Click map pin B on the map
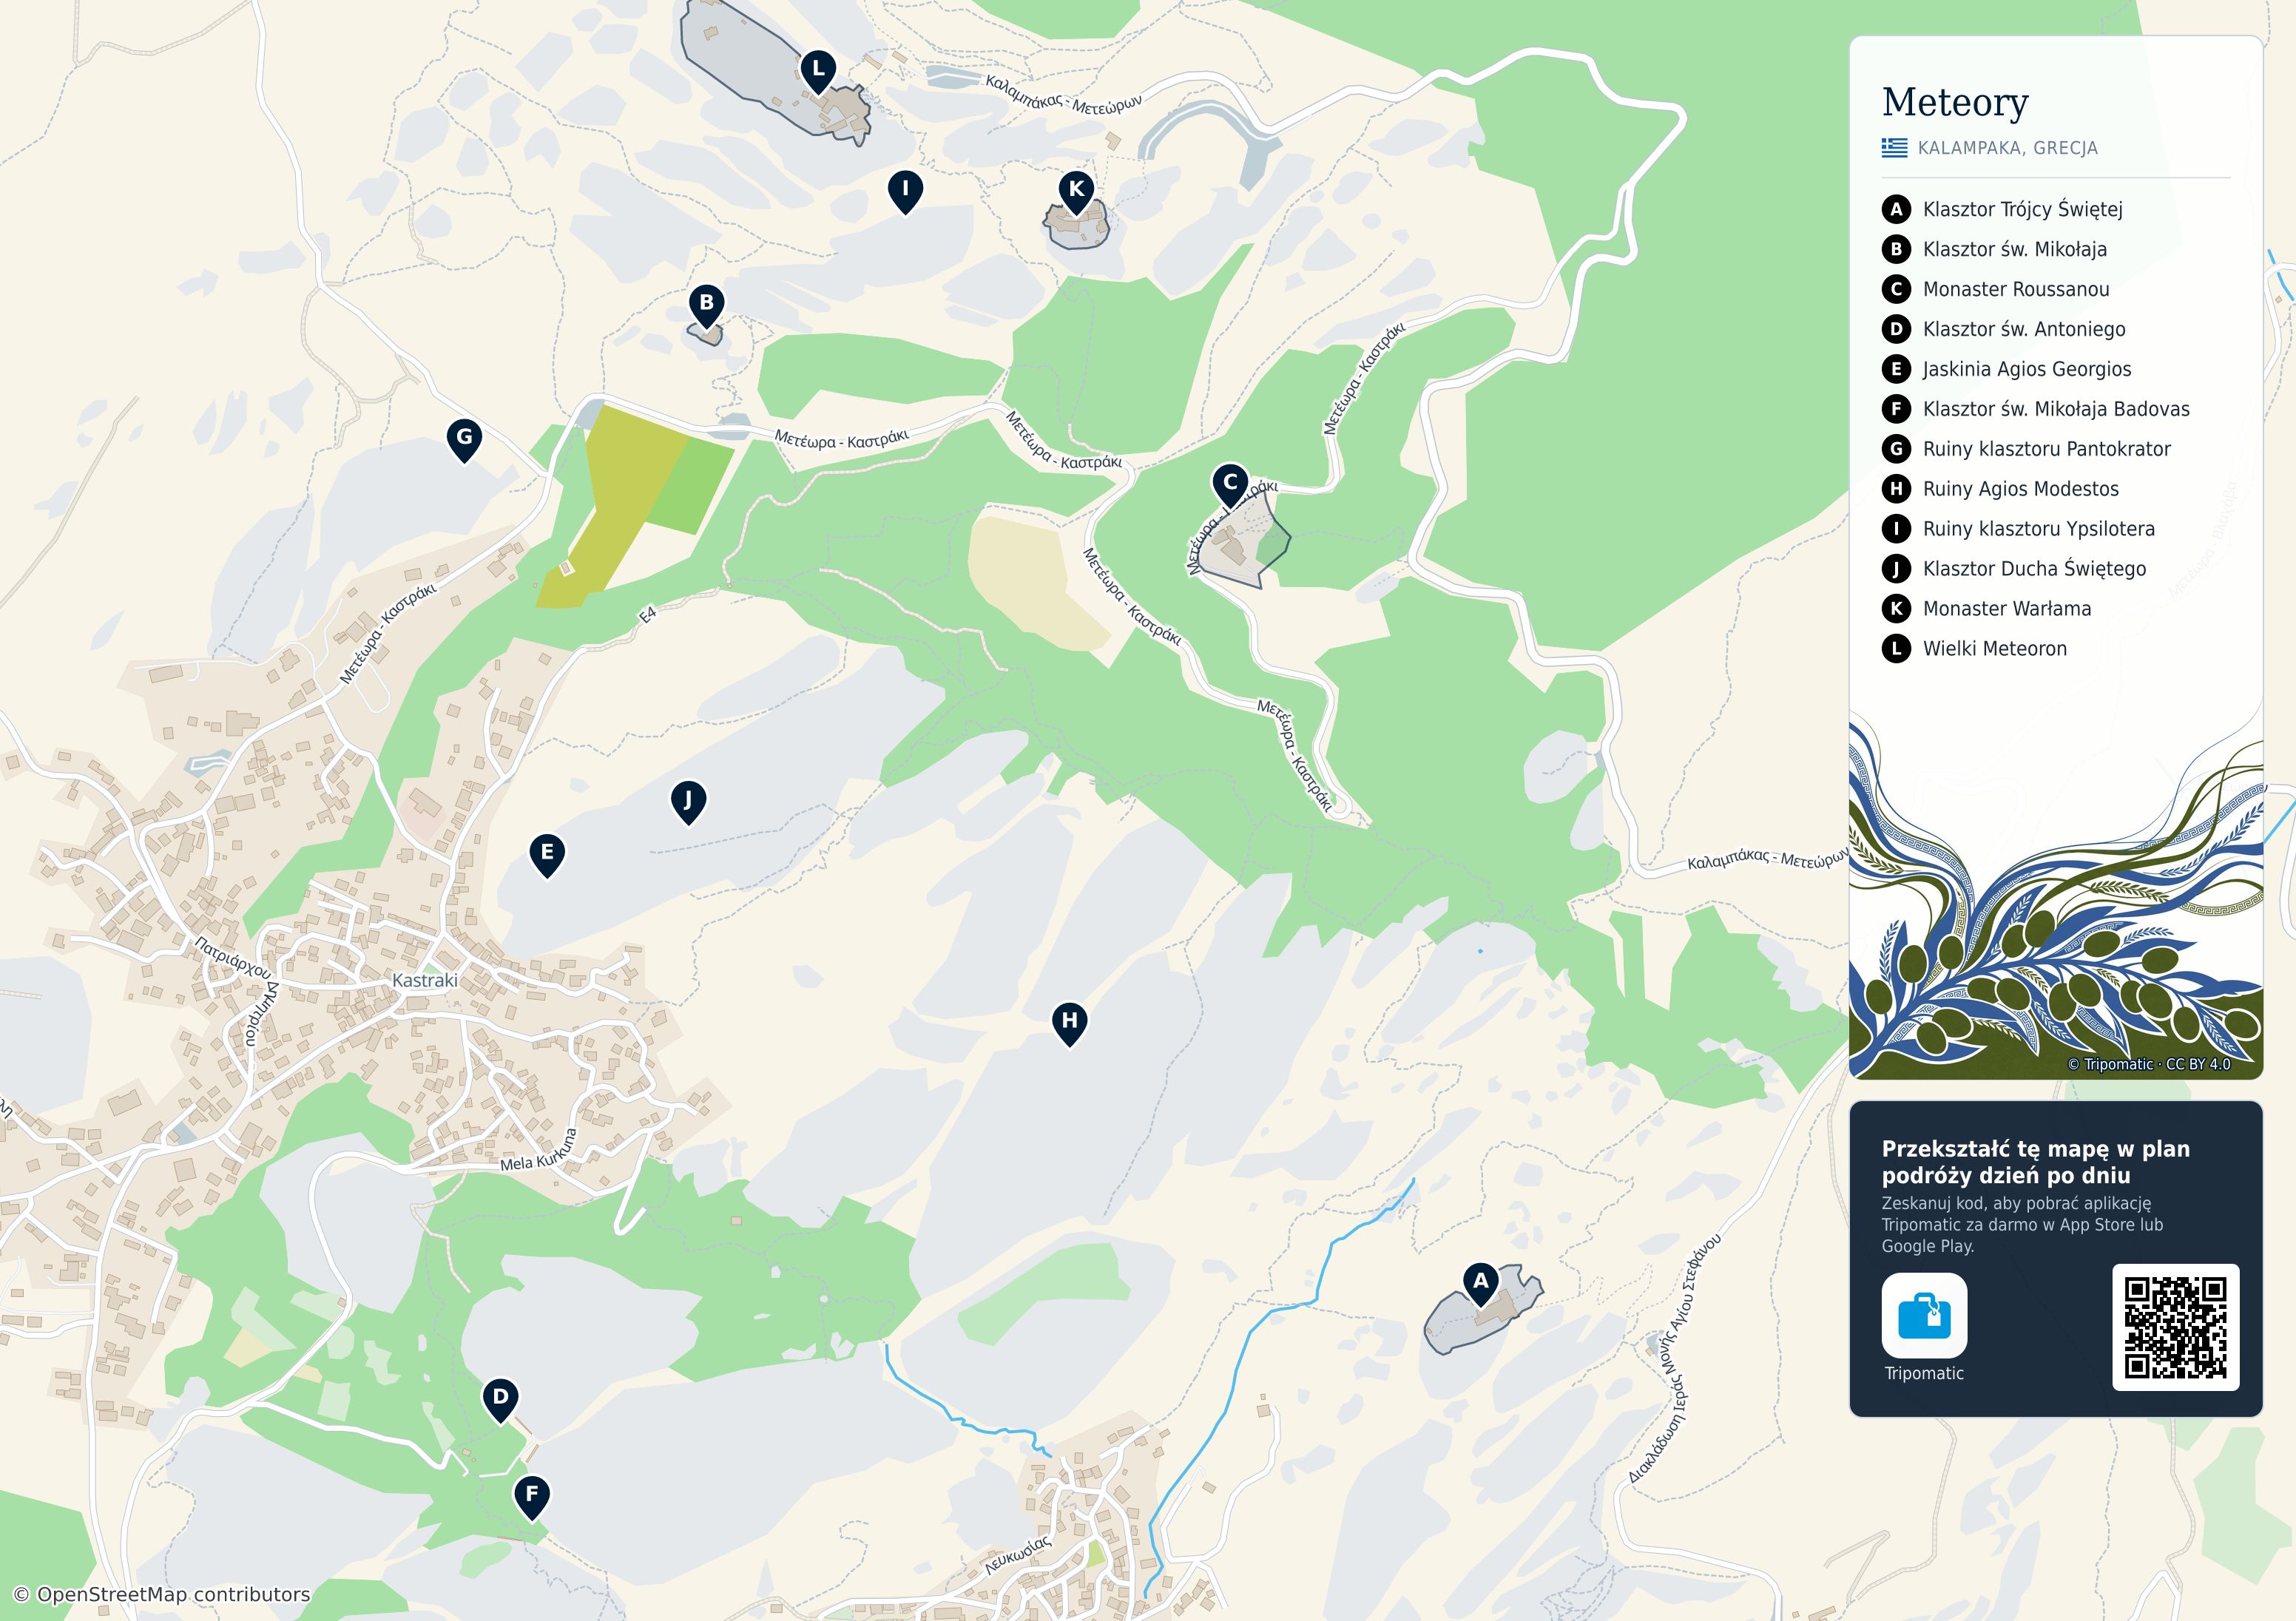Image resolution: width=2296 pixels, height=1621 pixels. pyautogui.click(x=707, y=305)
